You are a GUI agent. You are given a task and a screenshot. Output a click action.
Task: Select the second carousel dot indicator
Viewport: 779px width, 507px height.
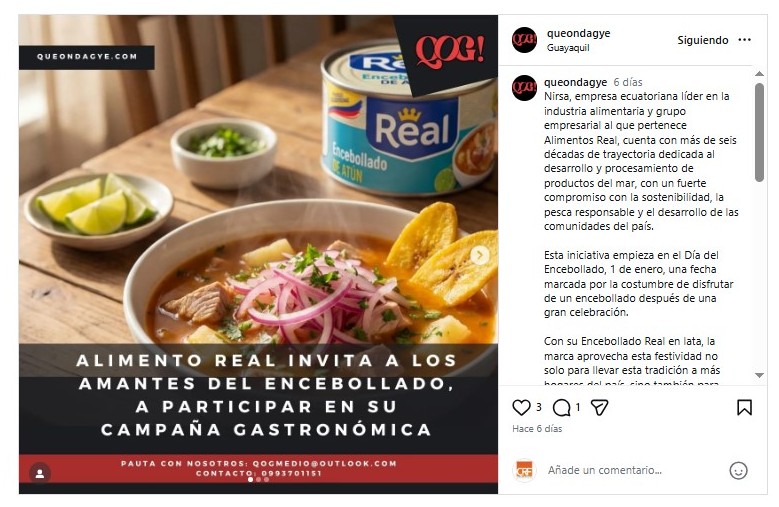tap(258, 480)
